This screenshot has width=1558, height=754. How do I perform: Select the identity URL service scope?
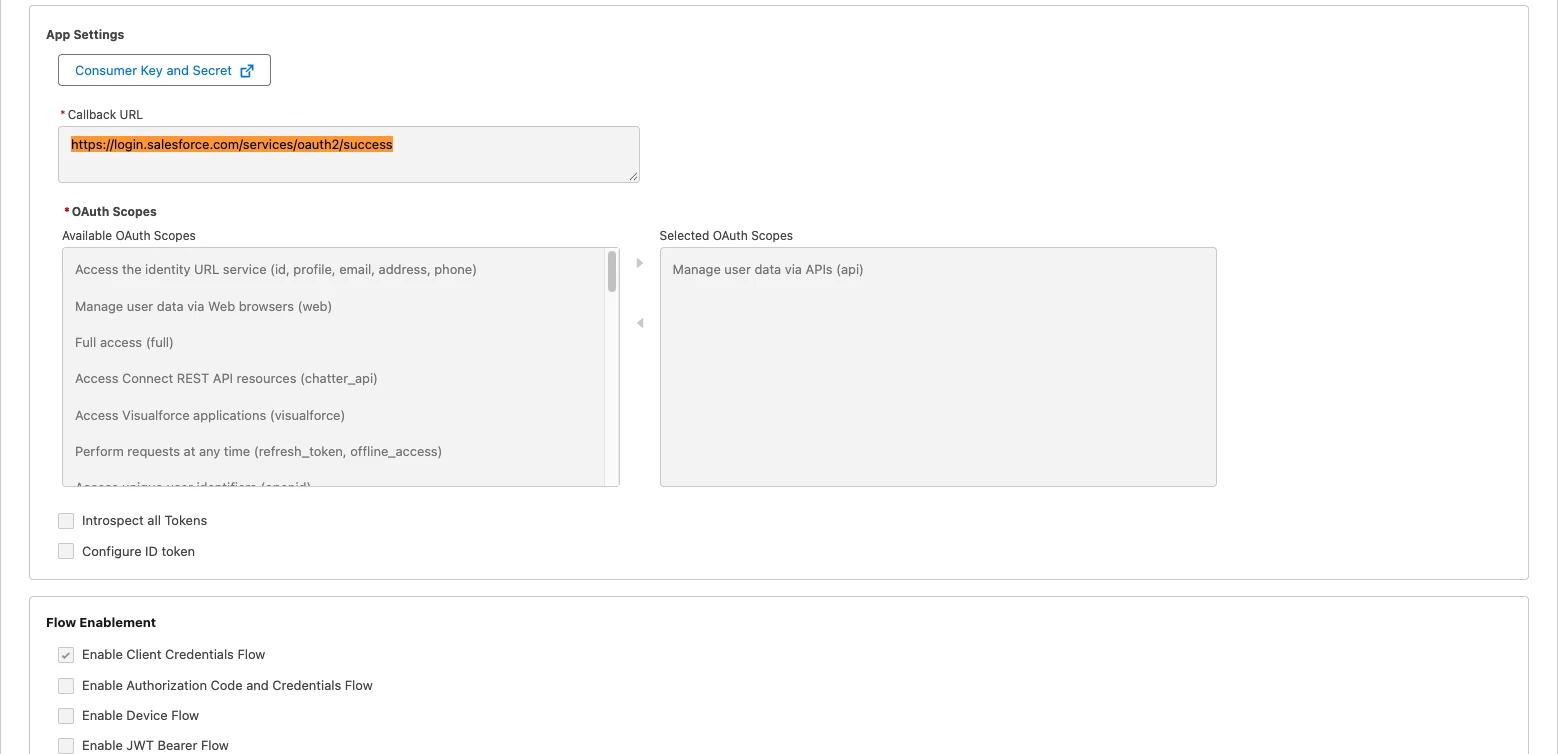[x=276, y=269]
